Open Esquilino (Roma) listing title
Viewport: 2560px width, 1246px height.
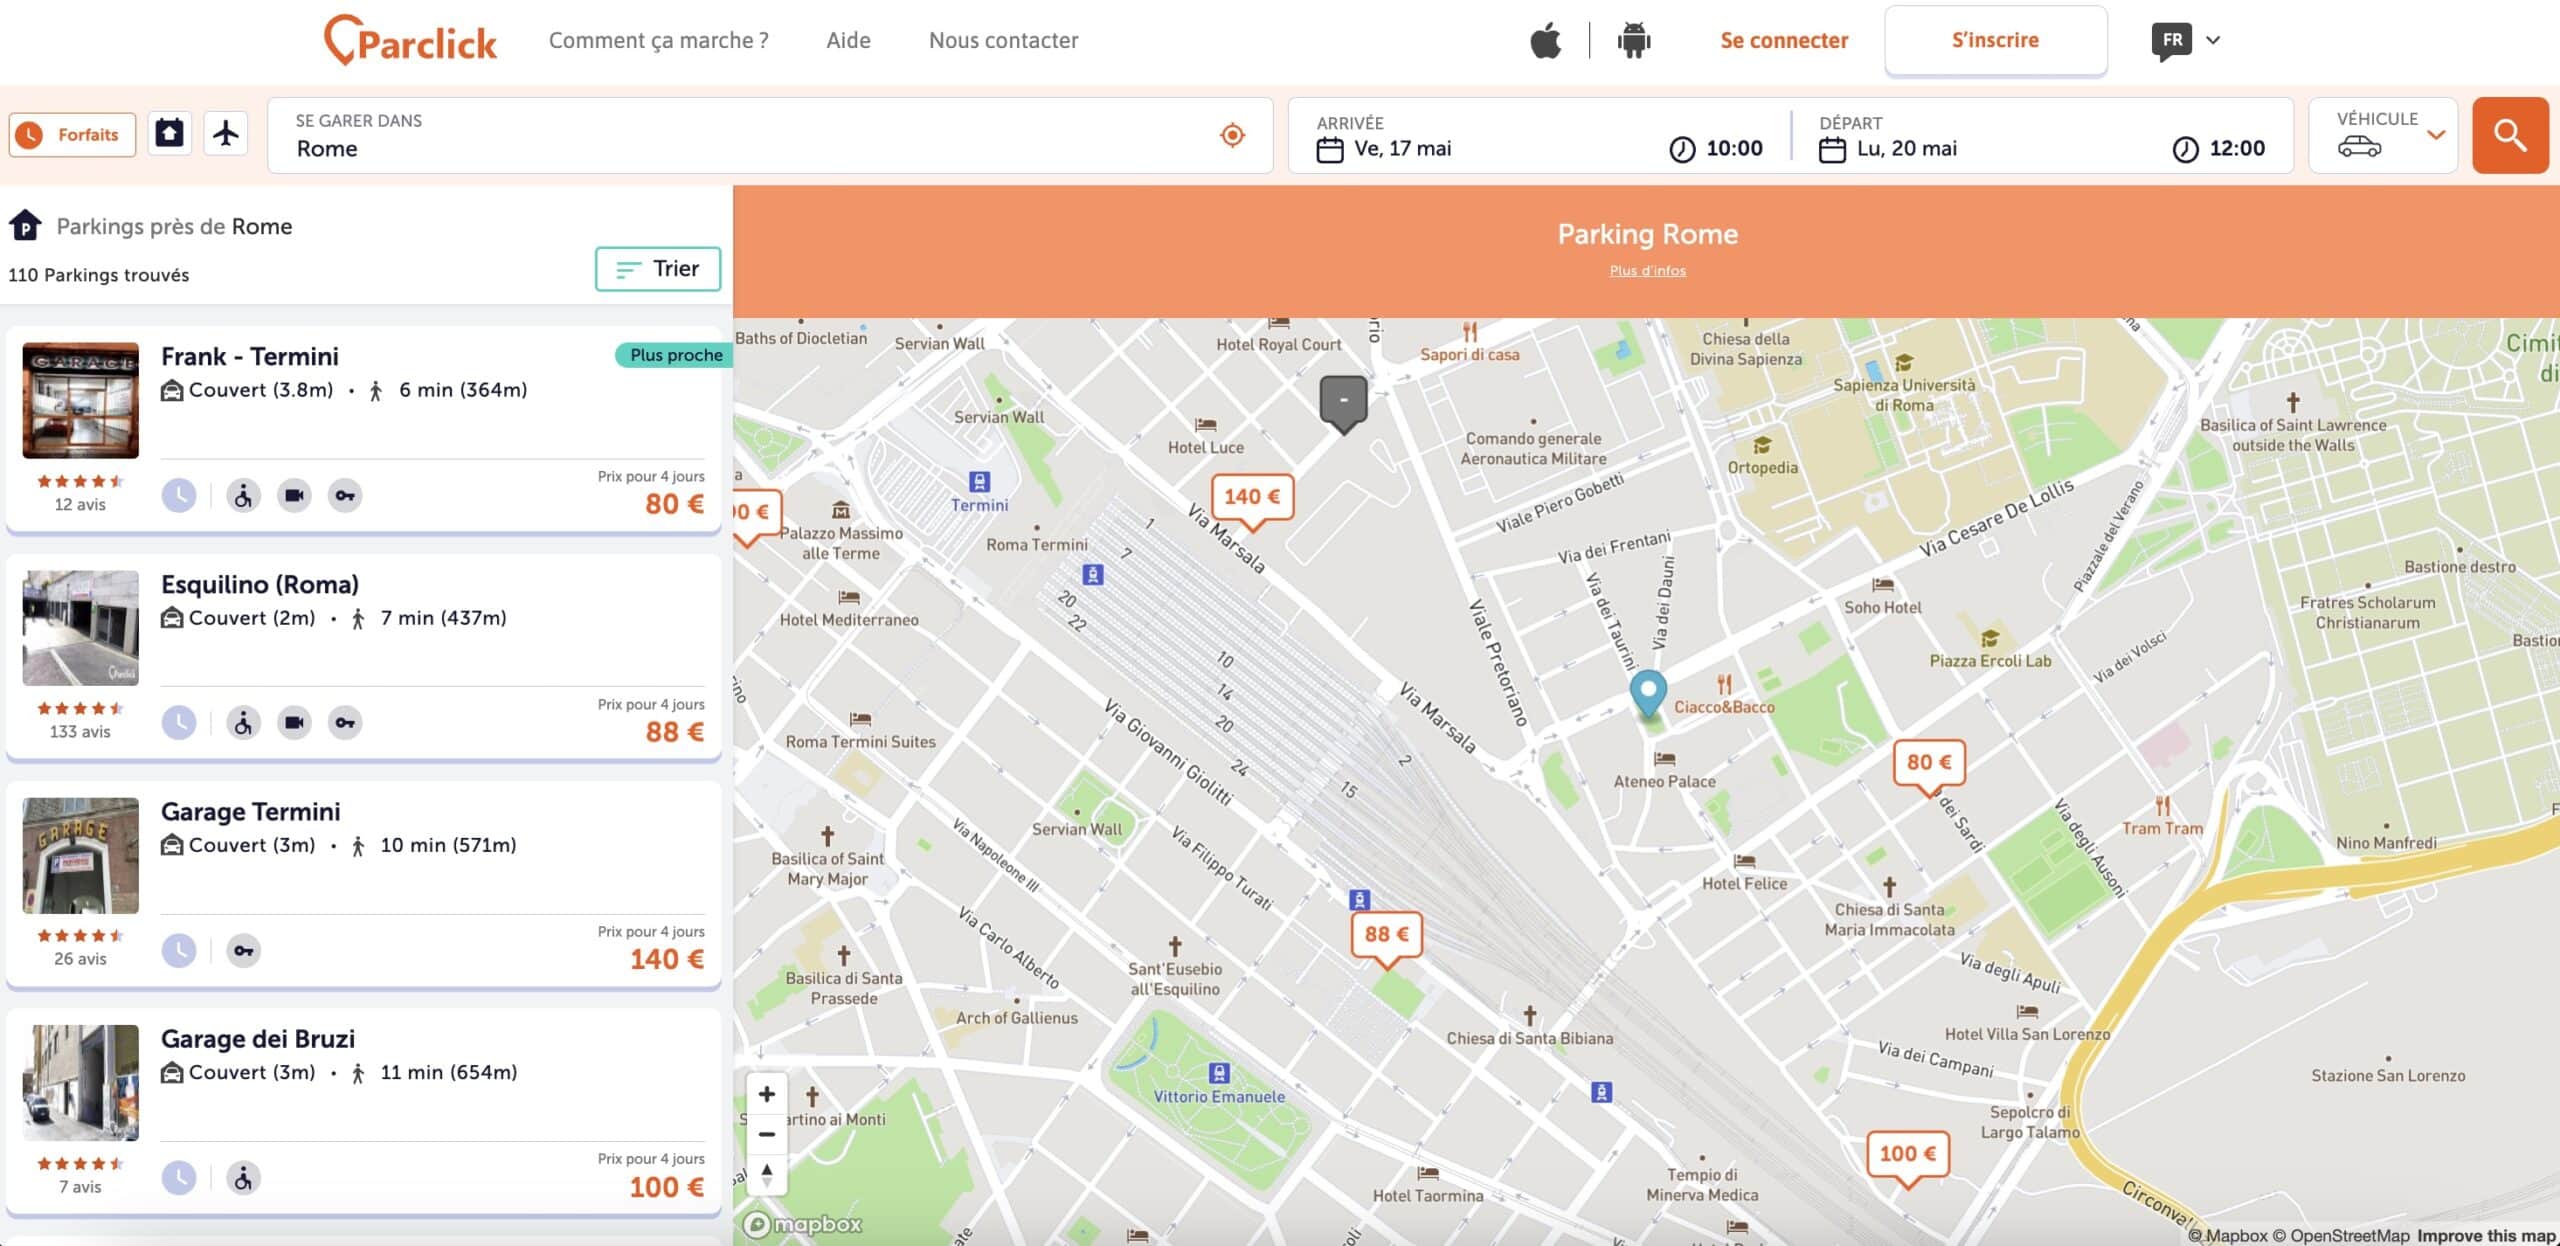260,585
